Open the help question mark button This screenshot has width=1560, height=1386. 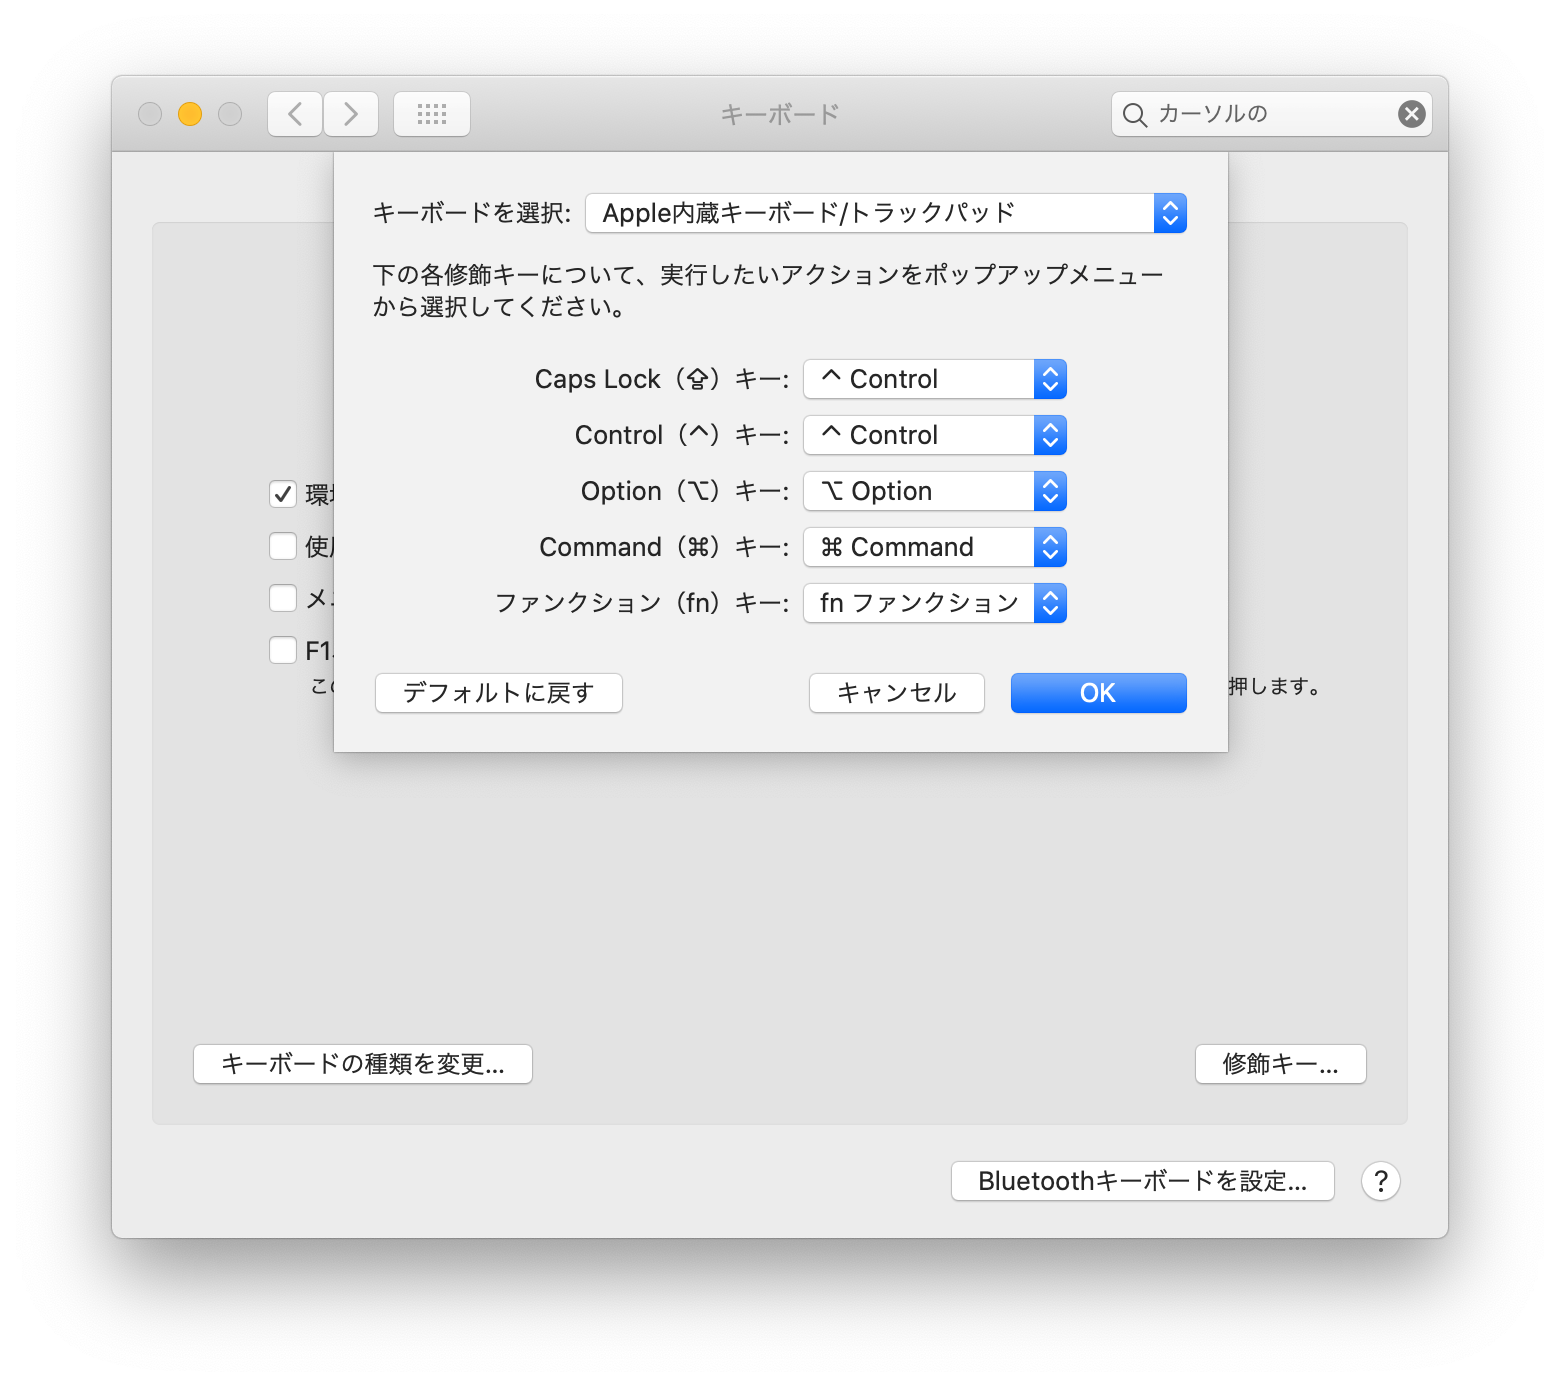(x=1380, y=1181)
